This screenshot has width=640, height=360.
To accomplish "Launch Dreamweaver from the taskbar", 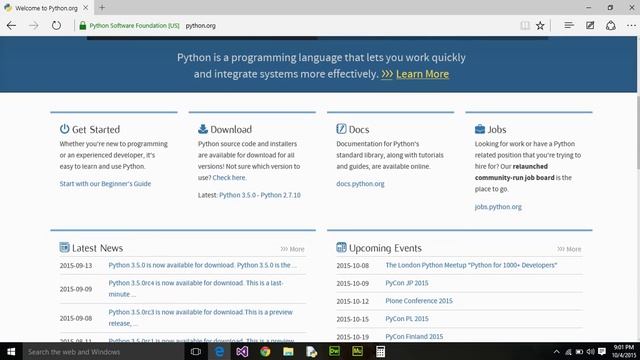I will (x=334, y=351).
